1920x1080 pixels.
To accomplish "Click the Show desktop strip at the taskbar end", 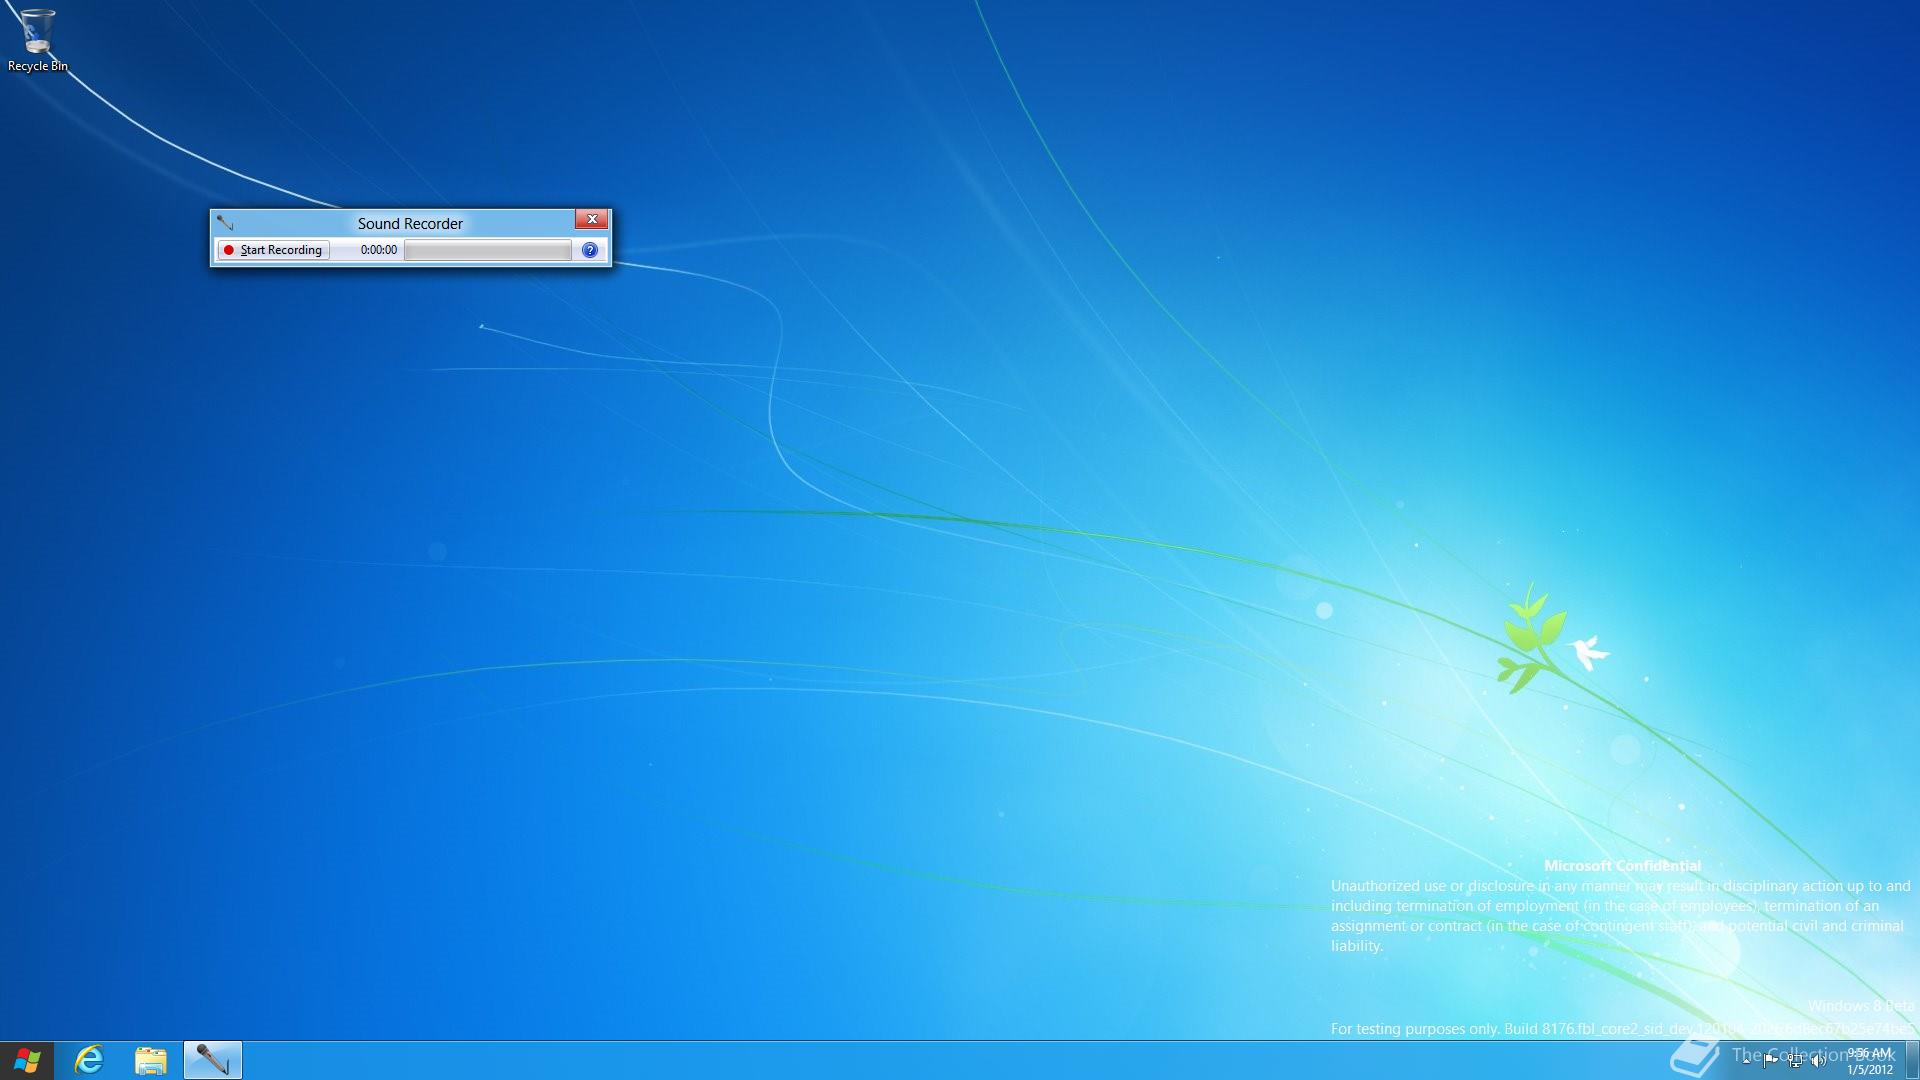I will tap(1912, 1060).
